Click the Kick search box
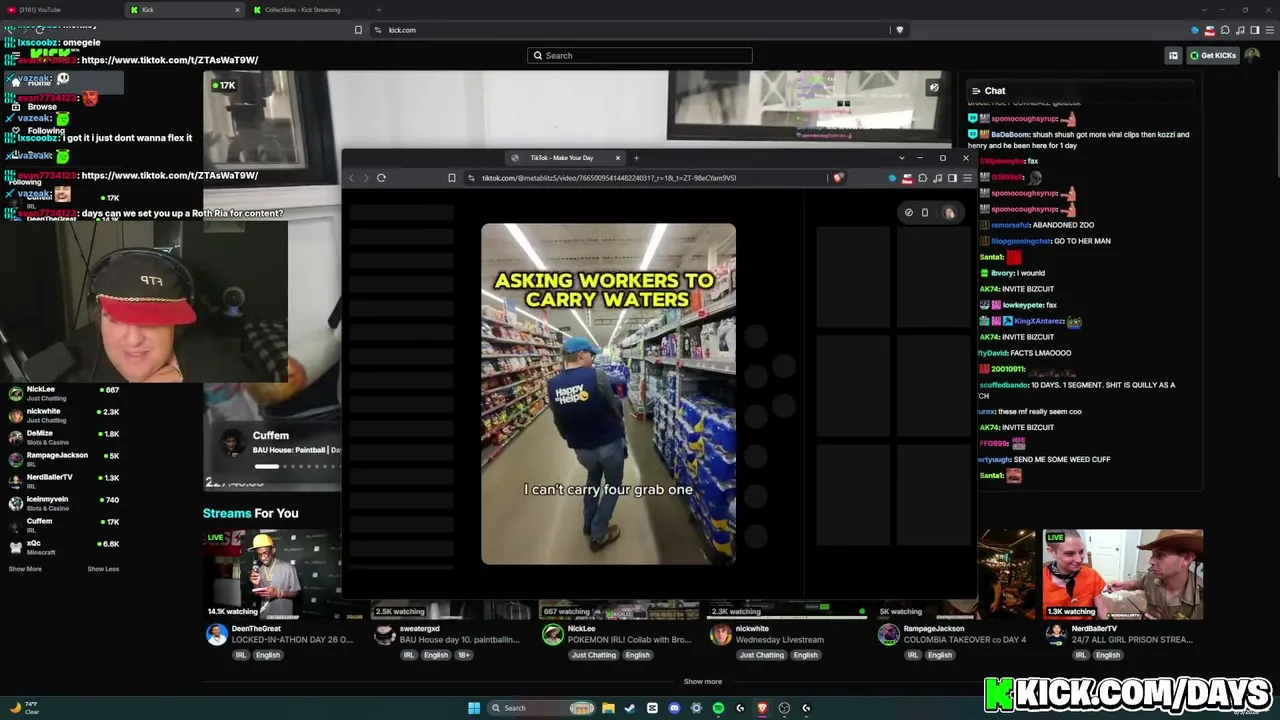The image size is (1280, 720). pos(640,55)
